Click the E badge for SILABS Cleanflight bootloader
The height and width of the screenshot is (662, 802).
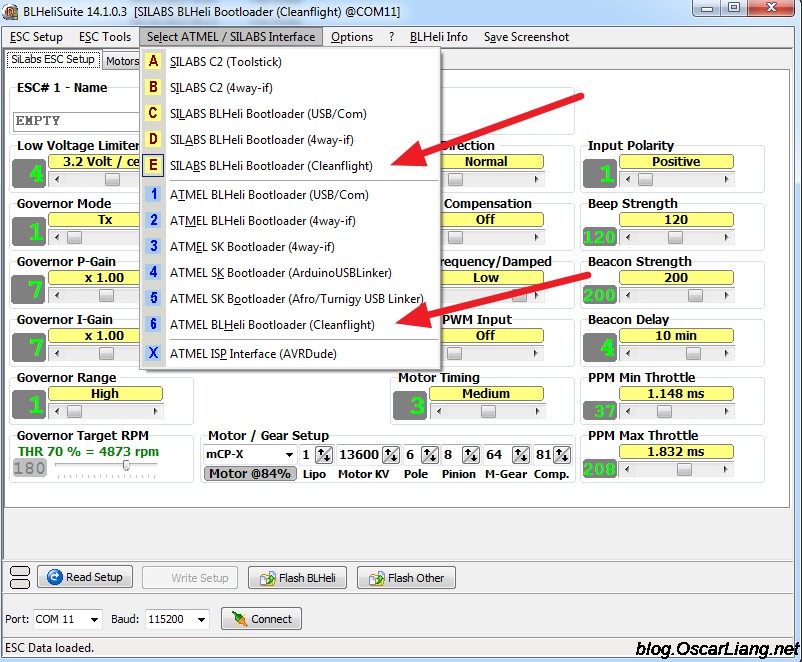coord(153,165)
